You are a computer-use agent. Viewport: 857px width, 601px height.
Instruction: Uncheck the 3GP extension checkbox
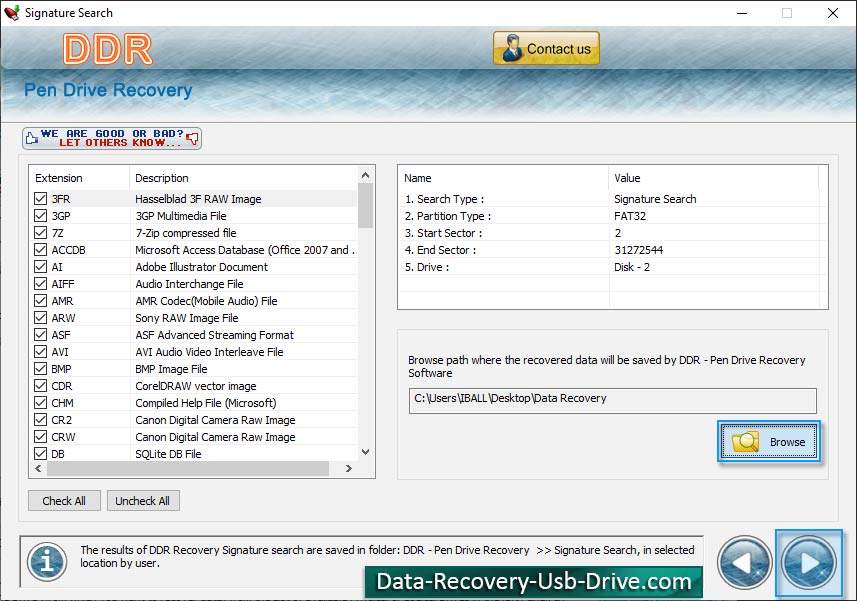(40, 216)
